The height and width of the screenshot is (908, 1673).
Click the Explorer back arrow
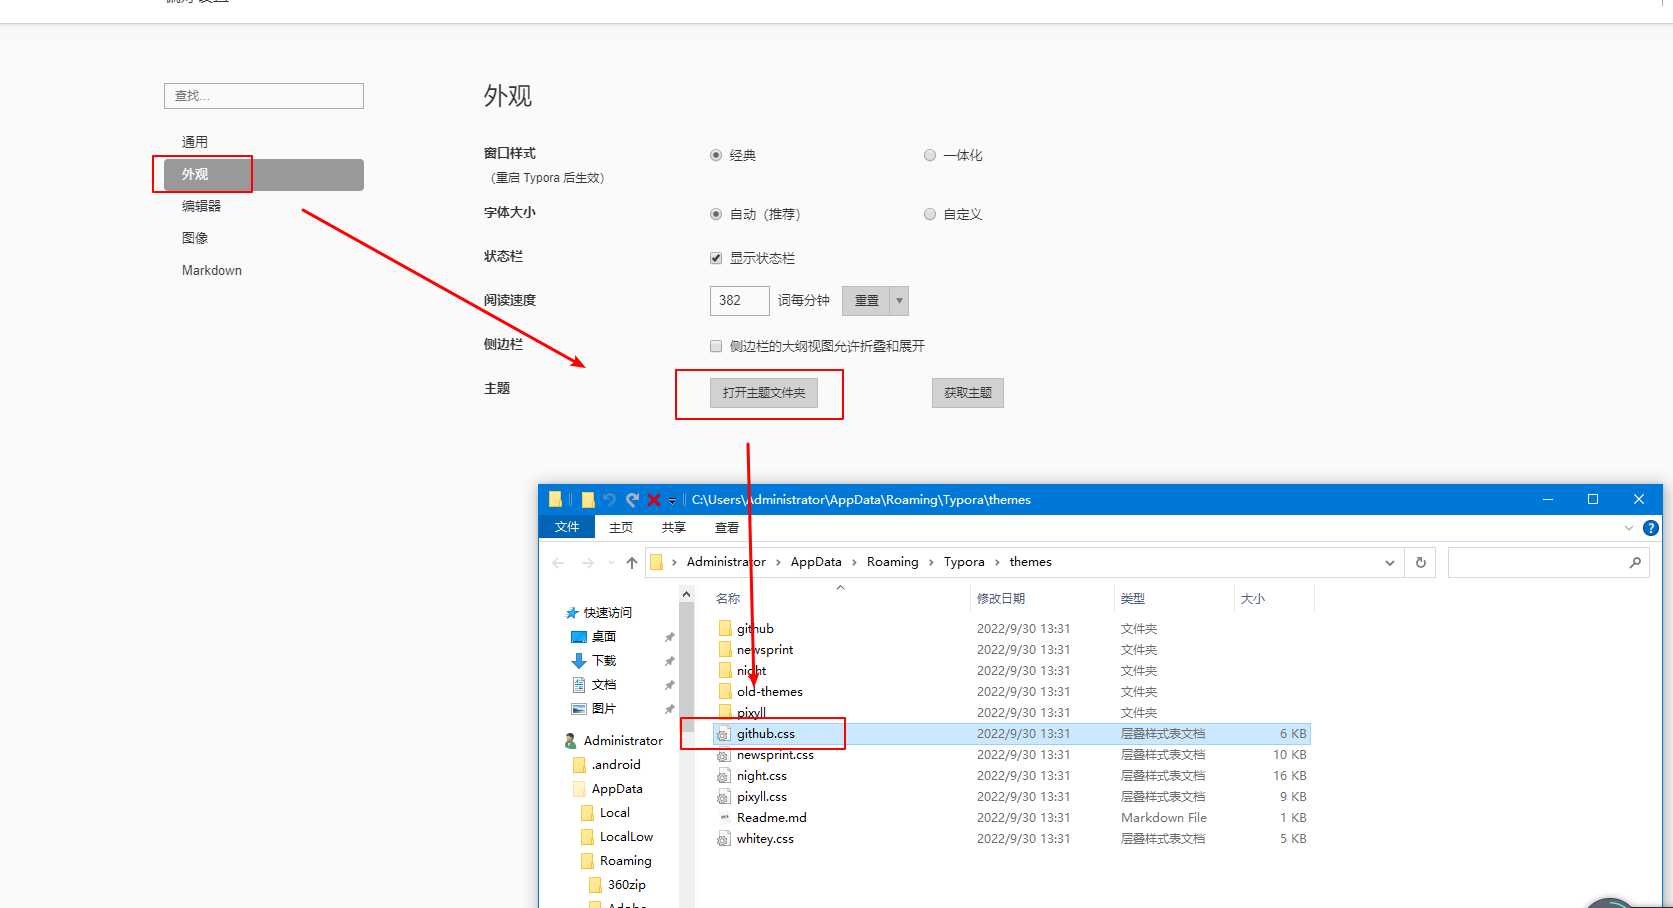(x=558, y=563)
